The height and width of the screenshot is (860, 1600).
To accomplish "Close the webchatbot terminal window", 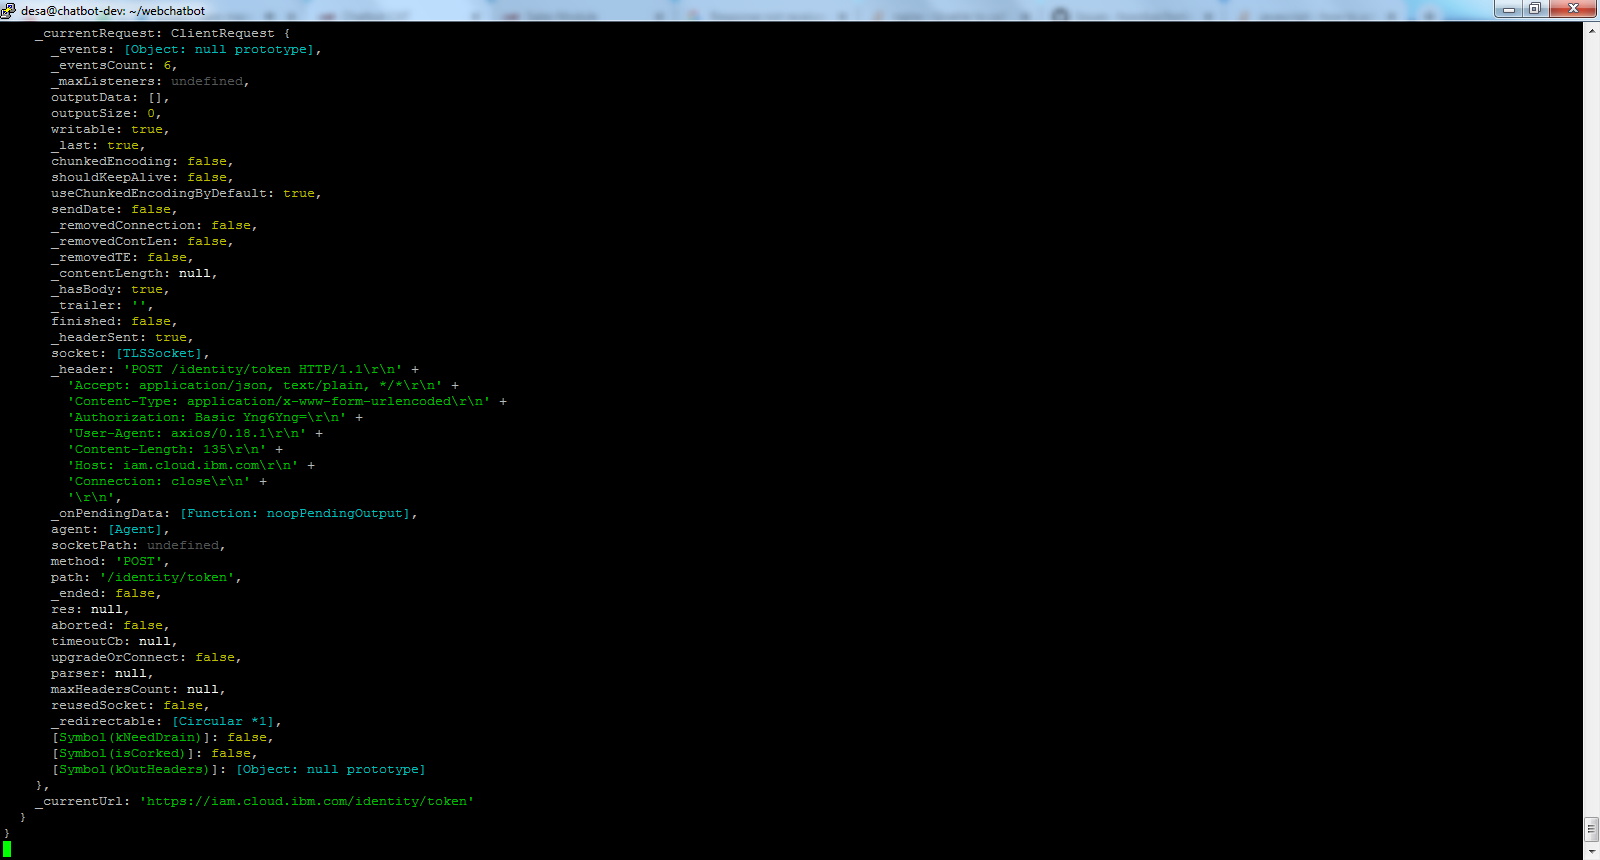I will click(x=1573, y=8).
